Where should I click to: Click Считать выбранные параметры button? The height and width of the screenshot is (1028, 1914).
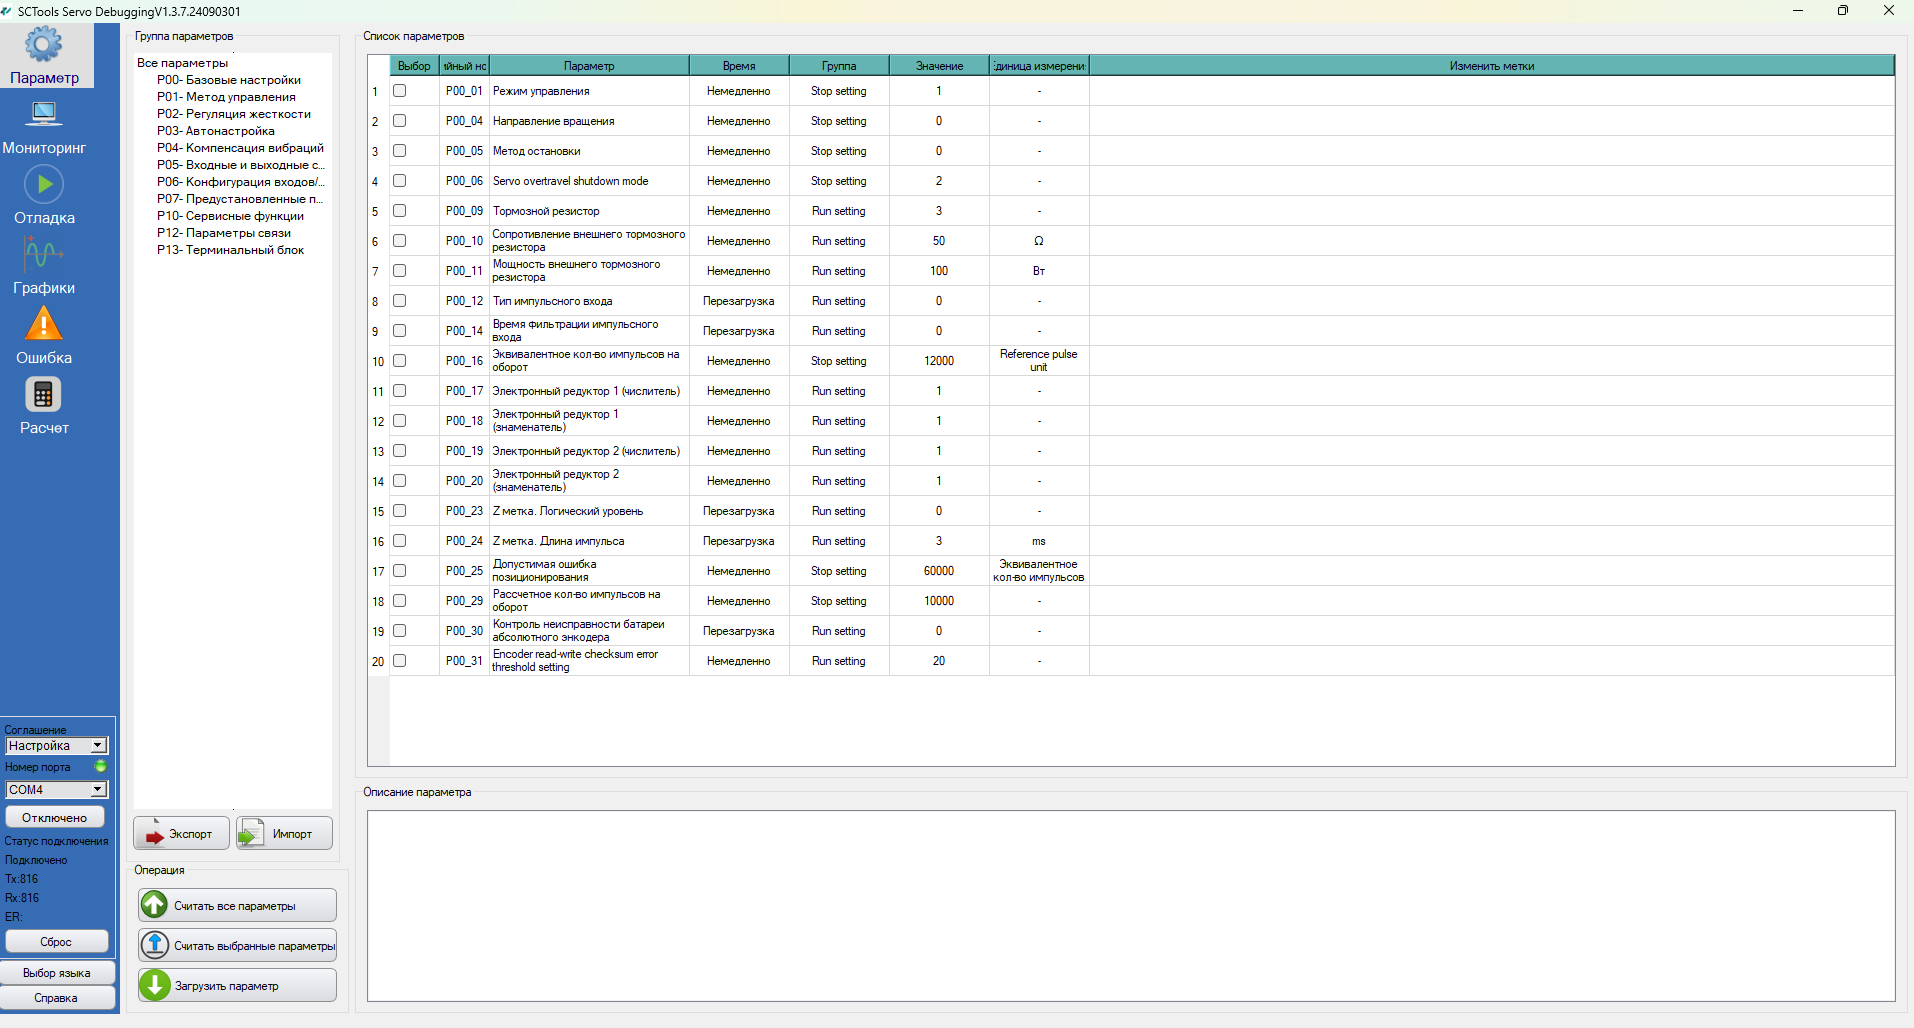tap(237, 945)
